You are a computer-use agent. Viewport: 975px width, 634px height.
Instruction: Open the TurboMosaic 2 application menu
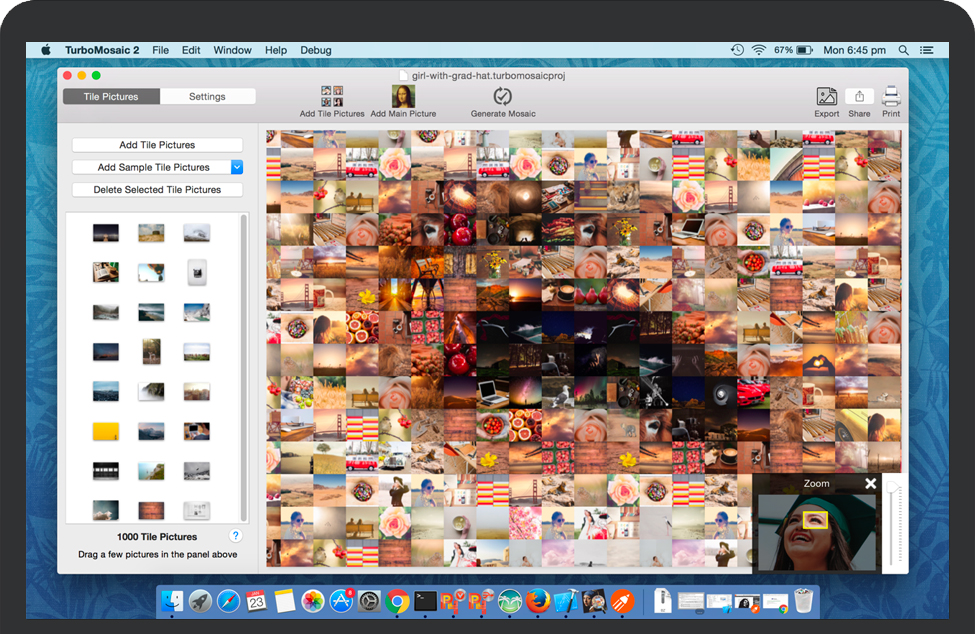click(102, 50)
